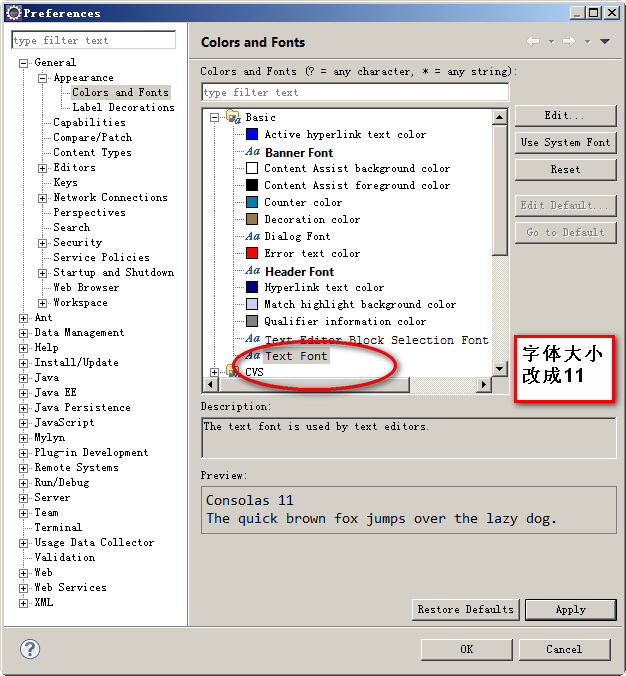Select Text Font in the list
Image resolution: width=626 pixels, height=676 pixels.
coord(295,356)
